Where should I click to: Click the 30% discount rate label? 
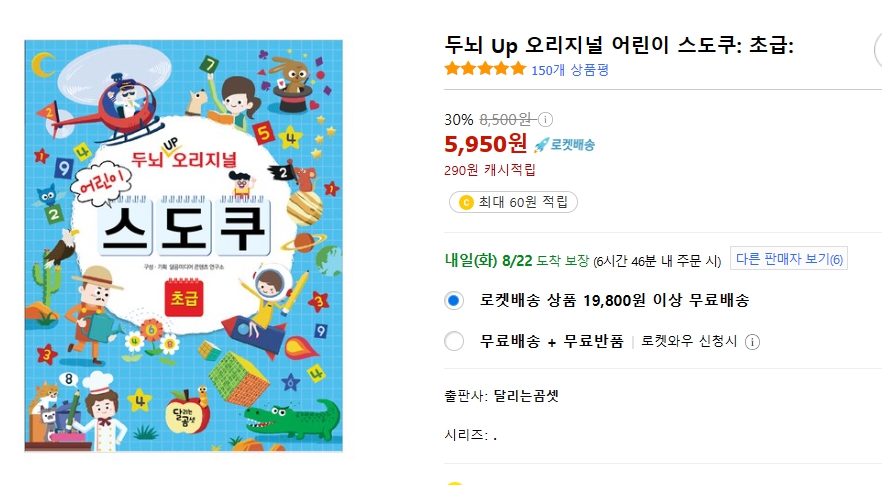pyautogui.click(x=459, y=120)
